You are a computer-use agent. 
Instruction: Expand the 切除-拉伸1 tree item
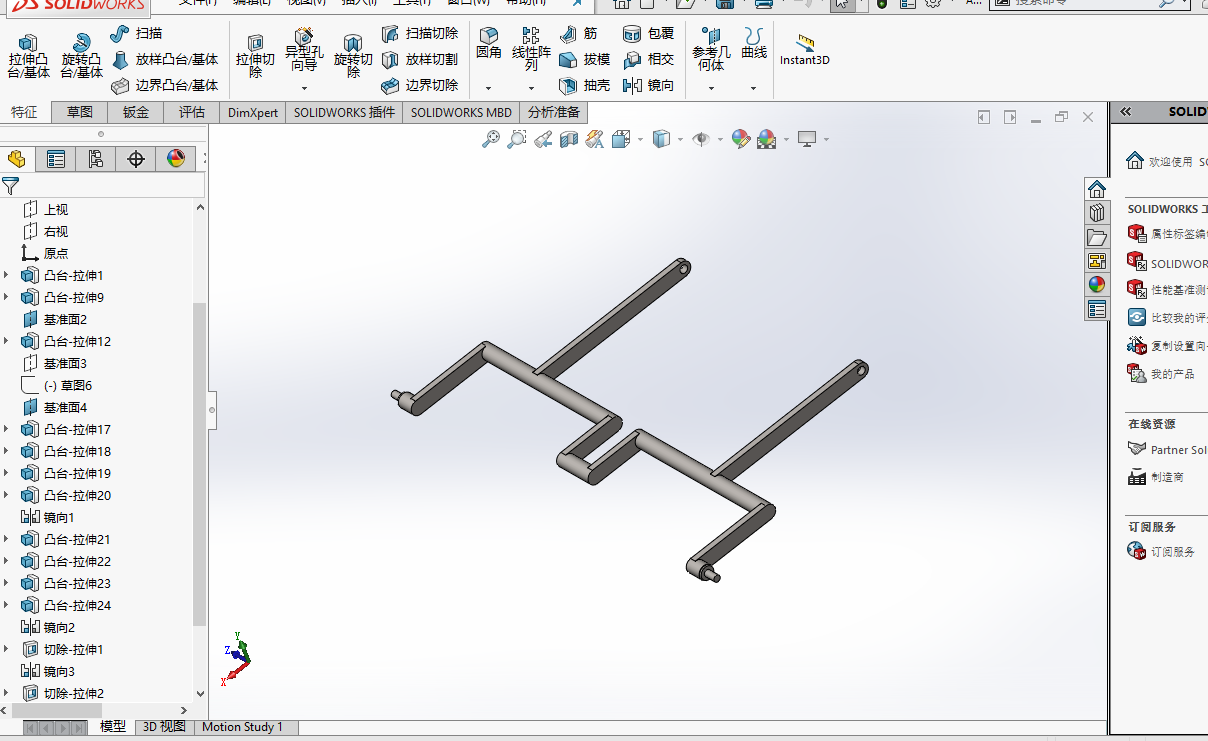click(x=7, y=649)
